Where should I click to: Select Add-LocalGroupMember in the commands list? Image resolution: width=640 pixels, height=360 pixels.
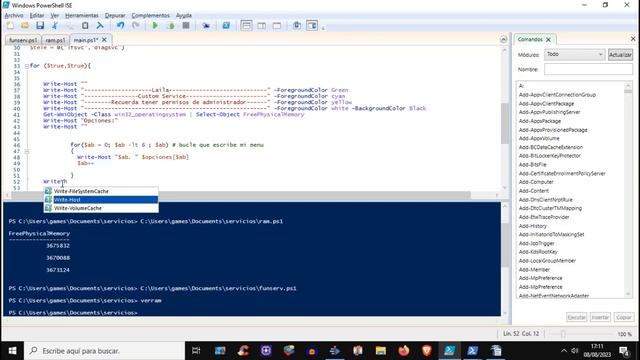[x=547, y=261]
